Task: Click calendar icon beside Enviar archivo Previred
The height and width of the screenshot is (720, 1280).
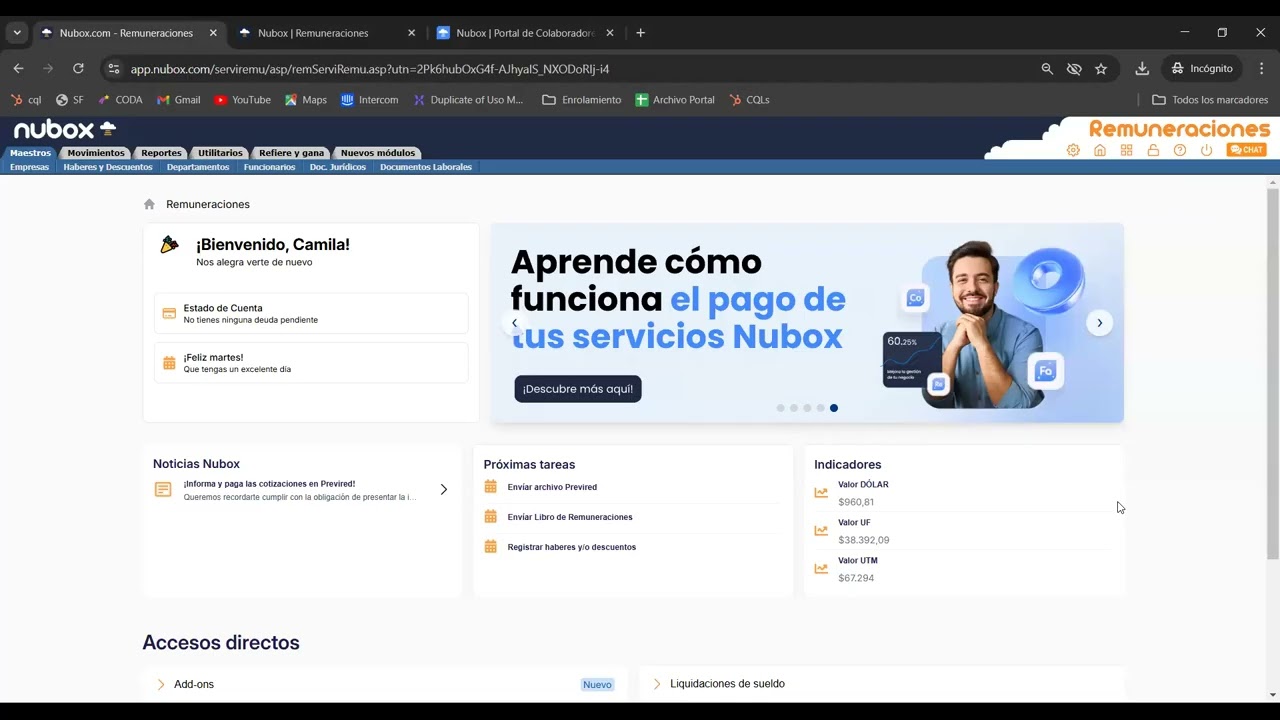Action: pyautogui.click(x=490, y=487)
